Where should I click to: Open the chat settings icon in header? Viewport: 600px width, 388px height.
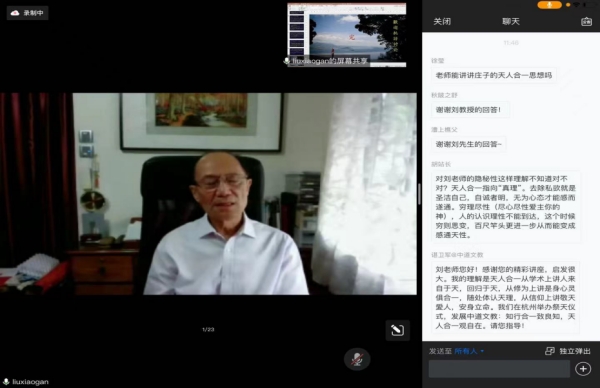(x=586, y=21)
